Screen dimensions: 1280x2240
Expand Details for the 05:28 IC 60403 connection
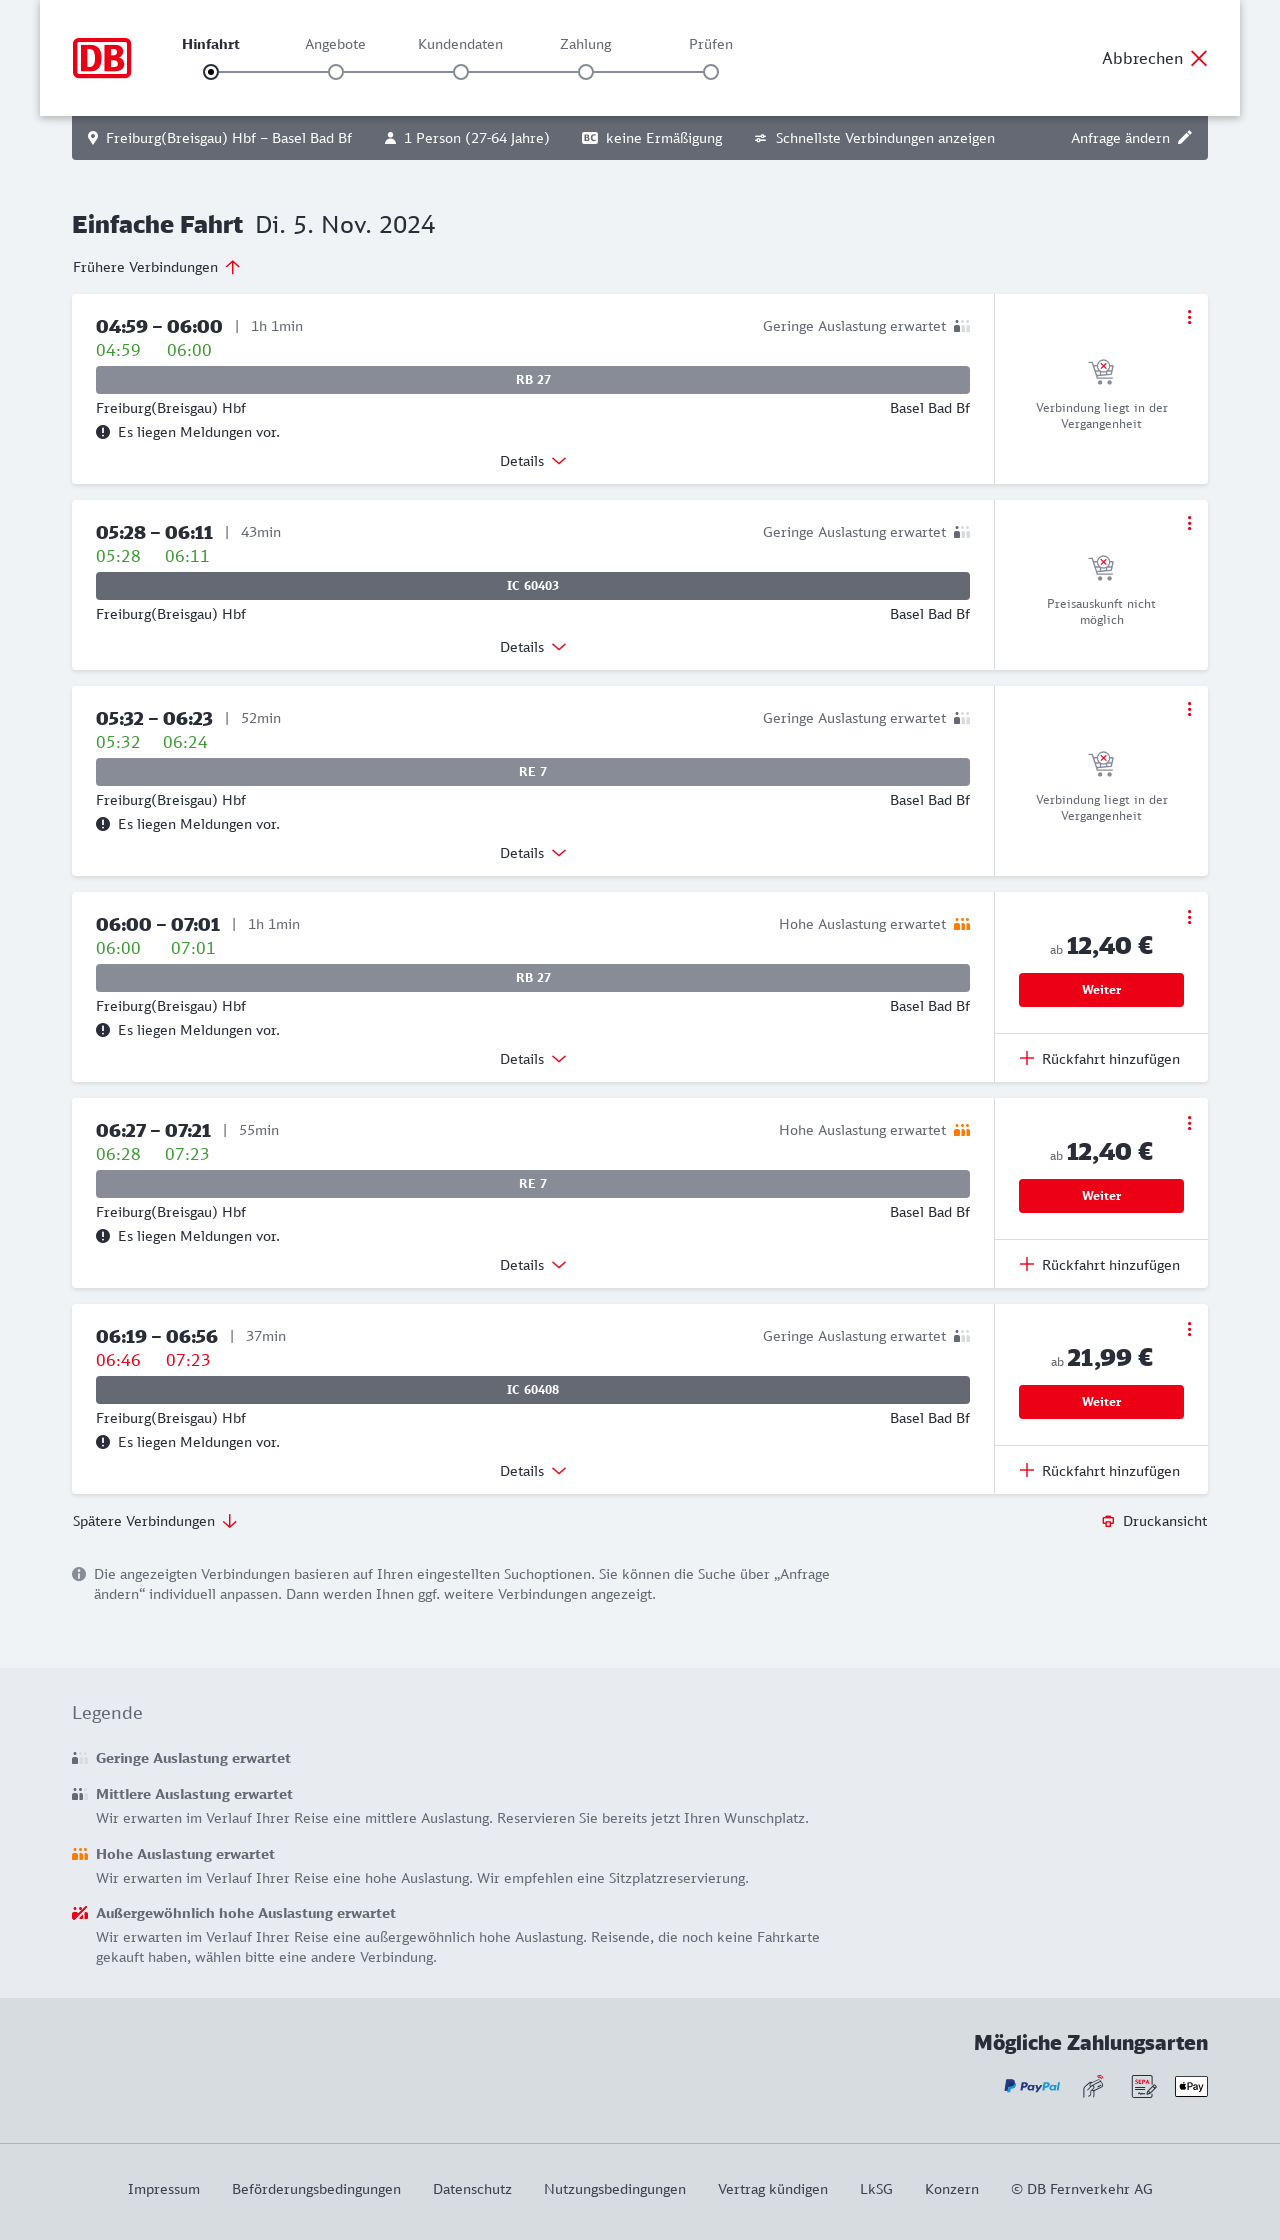[x=533, y=647]
